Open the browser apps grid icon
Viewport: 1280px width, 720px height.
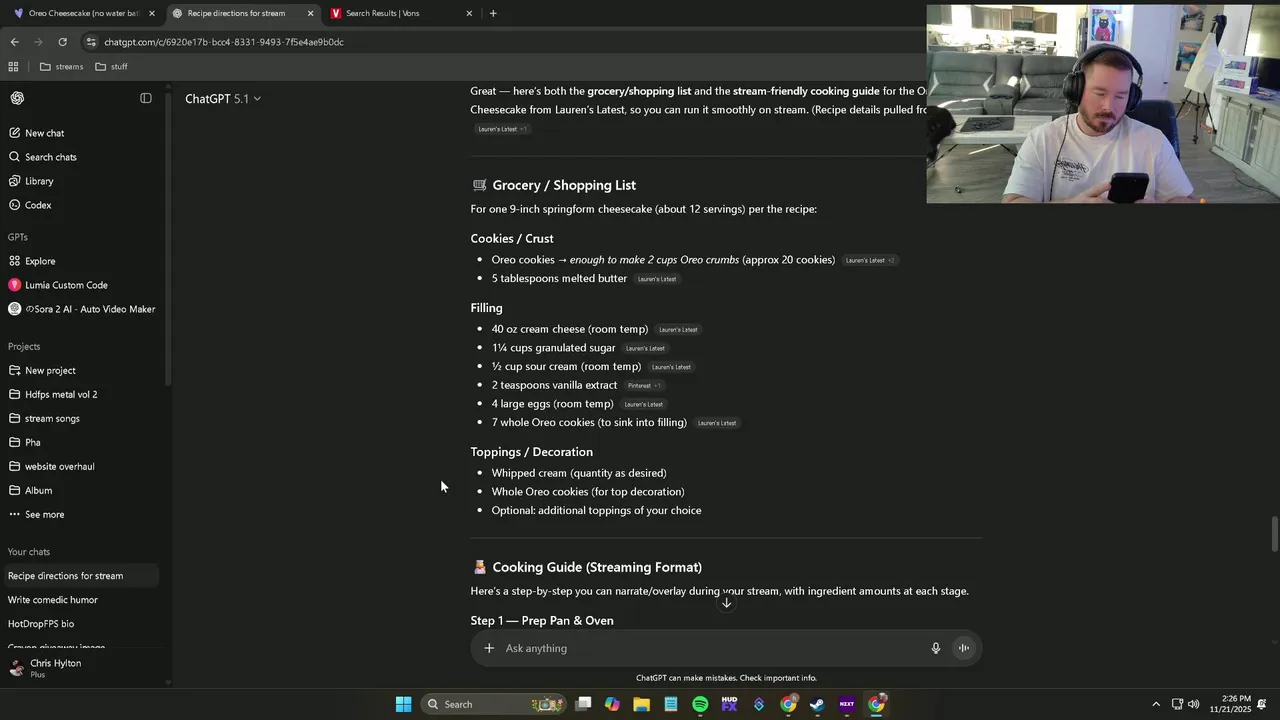(x=13, y=67)
